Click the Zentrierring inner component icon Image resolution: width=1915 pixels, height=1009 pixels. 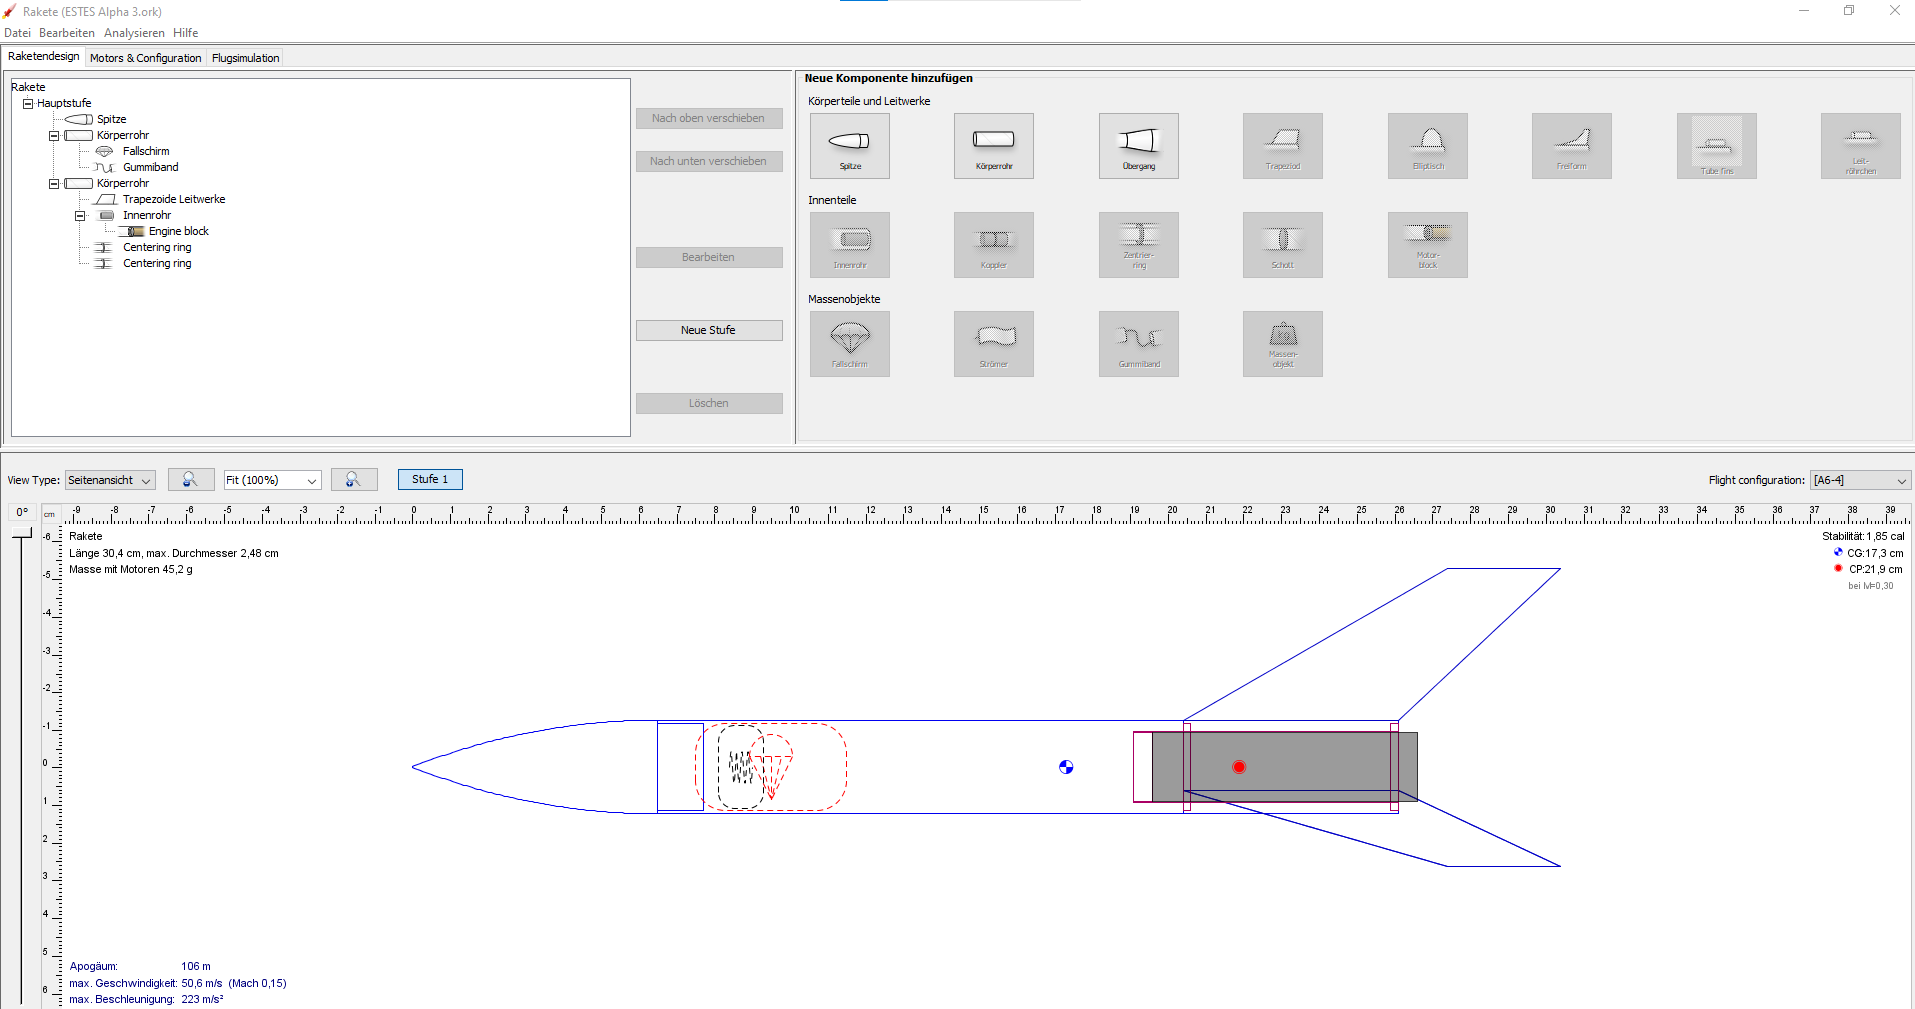[1138, 245]
